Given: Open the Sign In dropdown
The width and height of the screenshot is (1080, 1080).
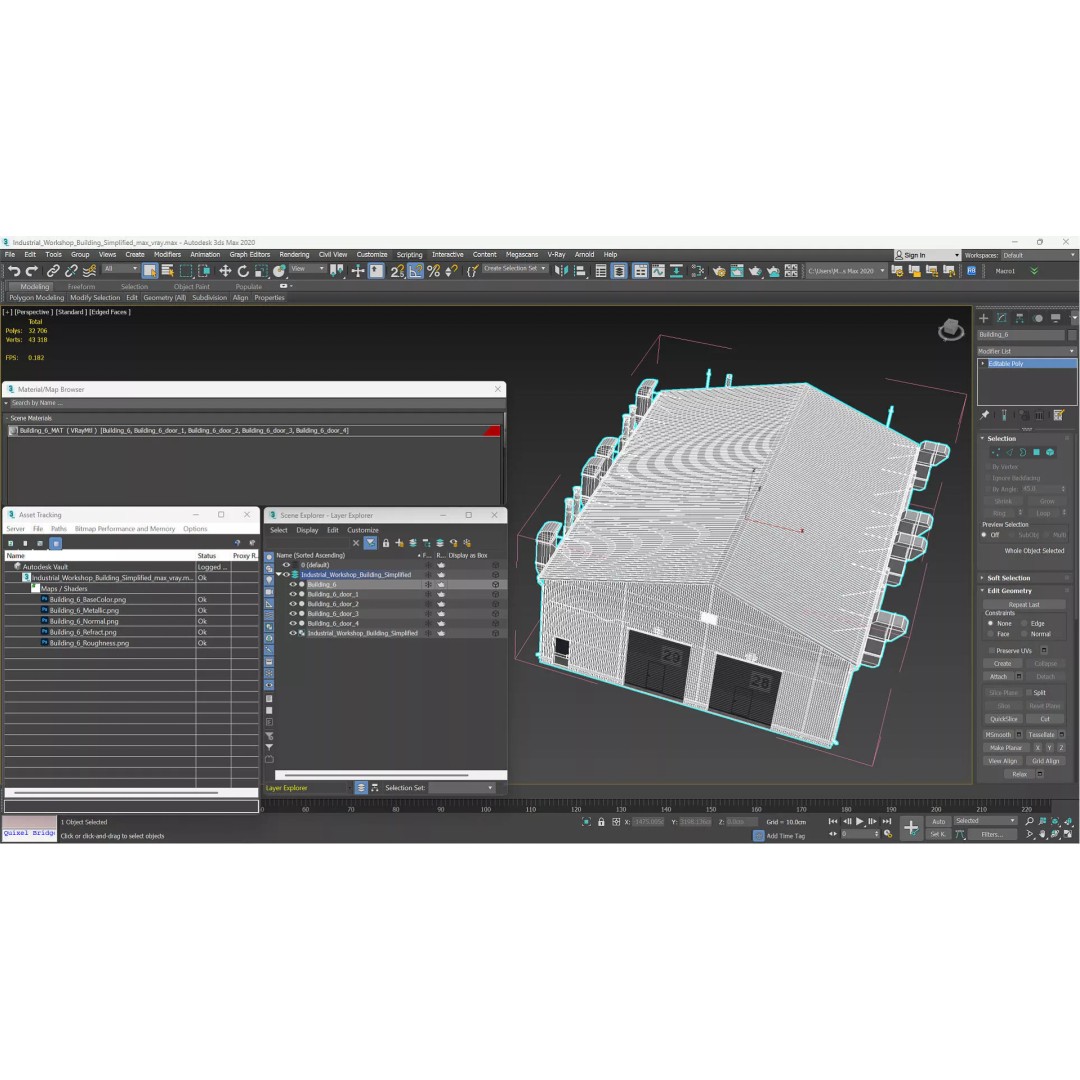Looking at the screenshot, I should (927, 256).
